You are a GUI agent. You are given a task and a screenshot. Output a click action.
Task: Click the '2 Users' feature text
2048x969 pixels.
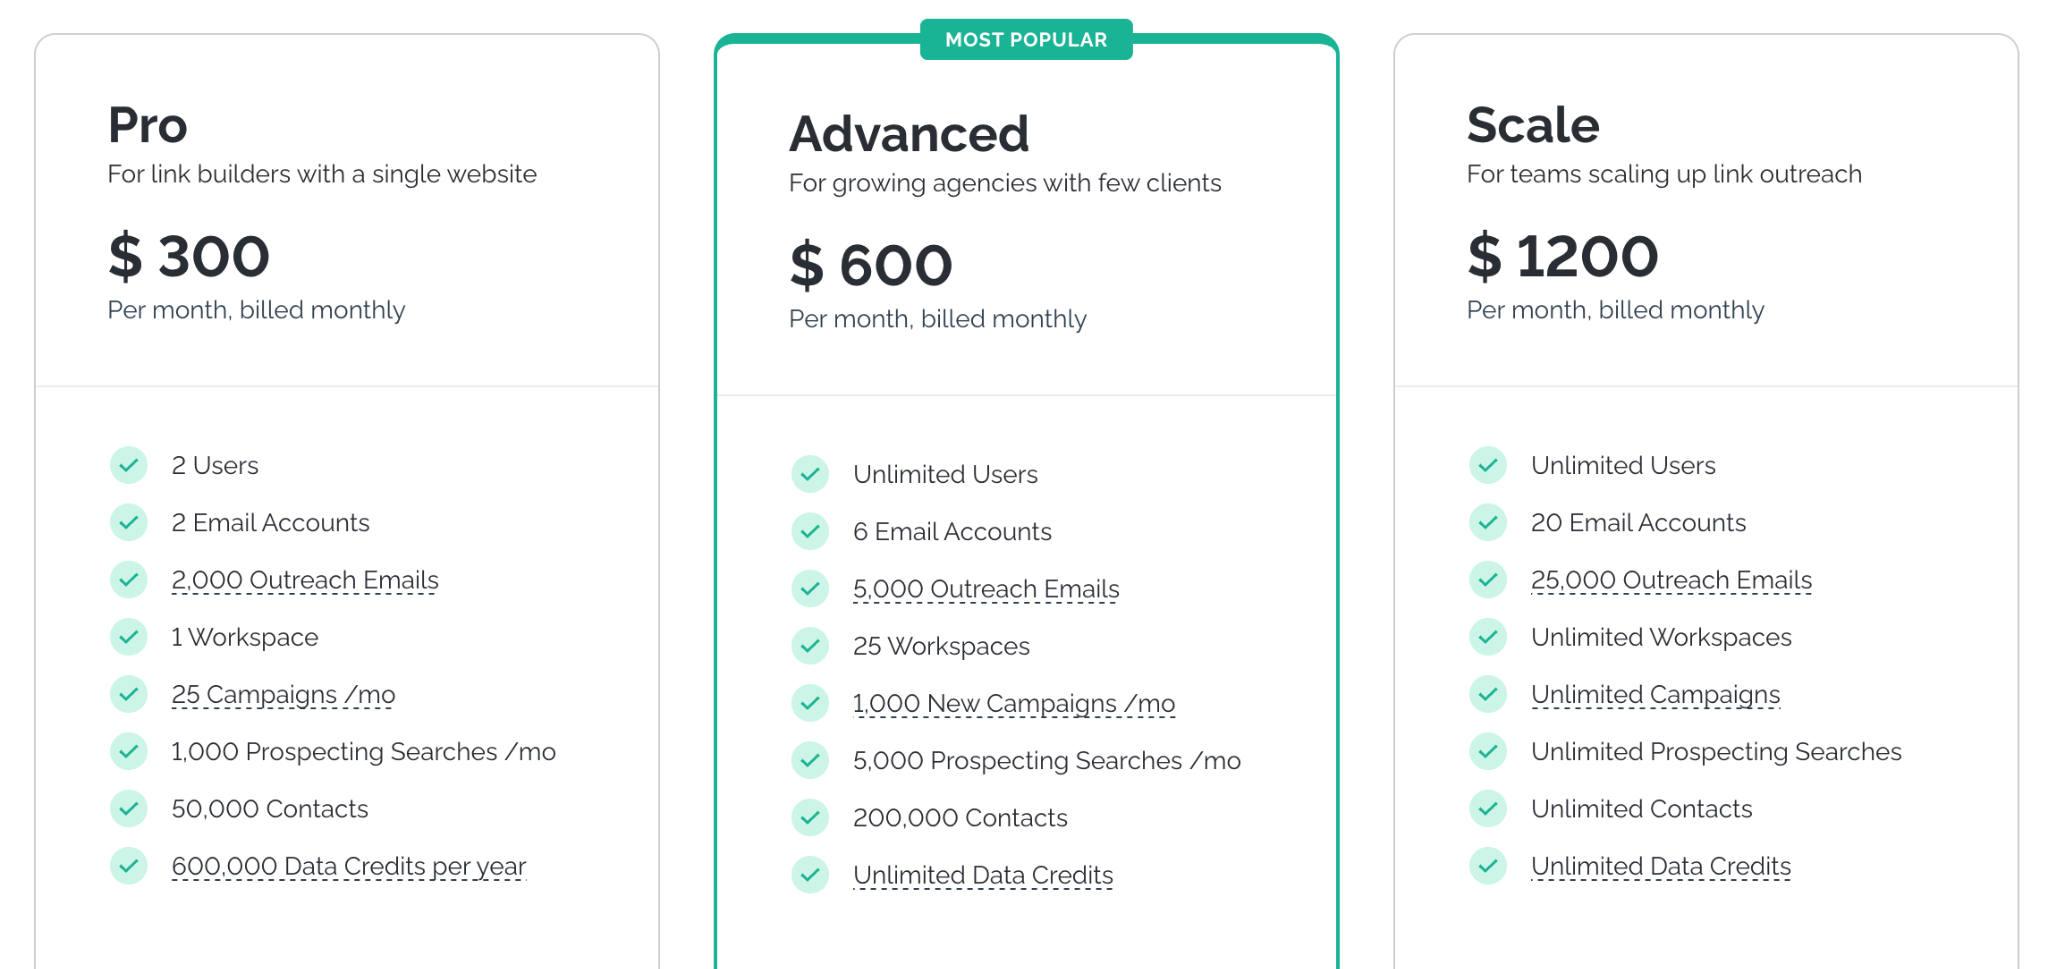[215, 465]
